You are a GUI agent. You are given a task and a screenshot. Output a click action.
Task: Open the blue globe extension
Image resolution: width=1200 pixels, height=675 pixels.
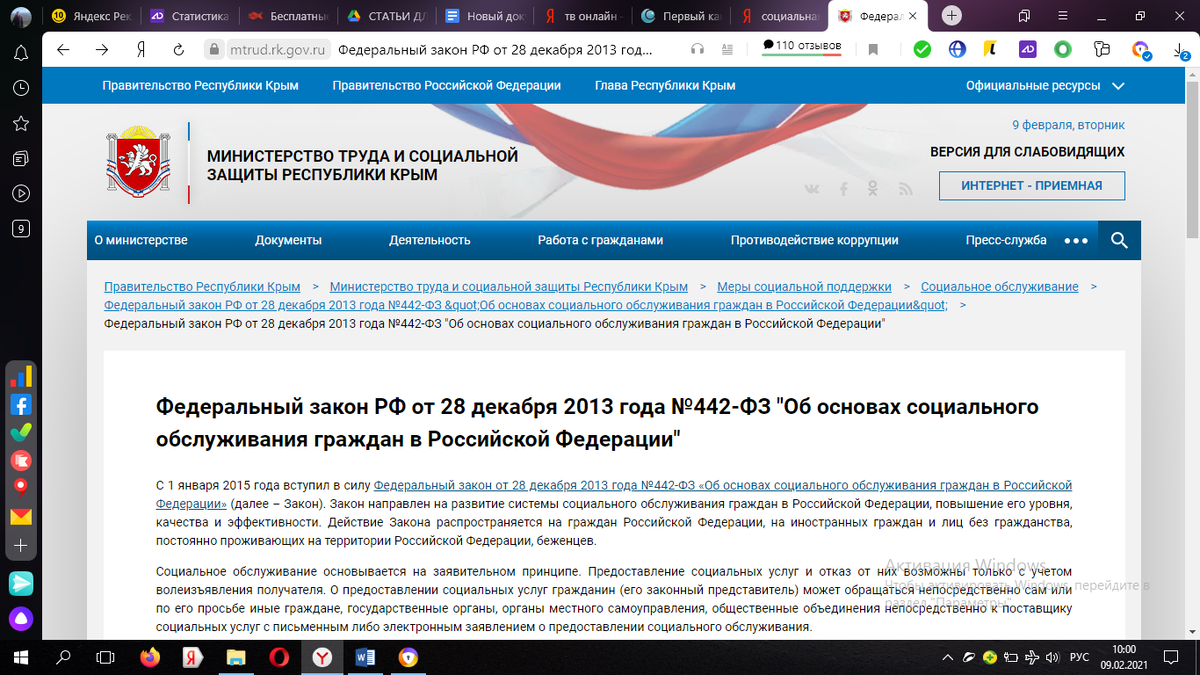[x=957, y=49]
